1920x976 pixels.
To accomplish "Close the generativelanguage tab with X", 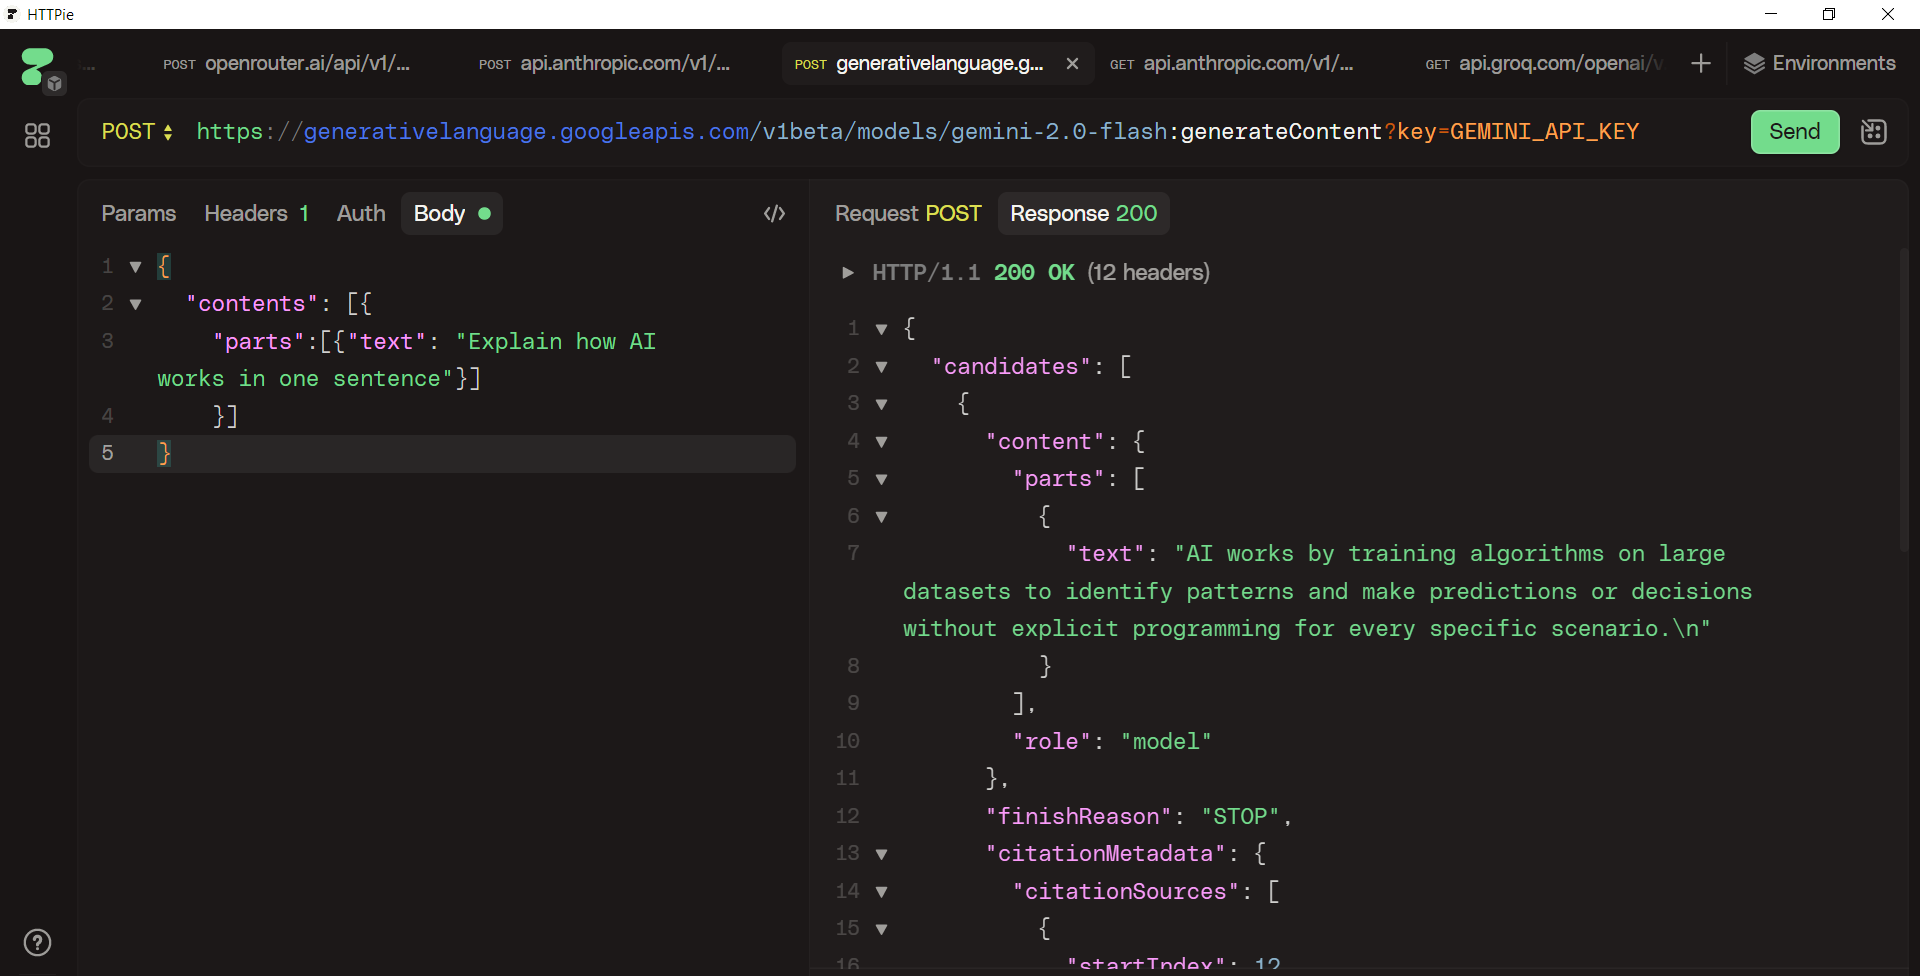I will 1072,63.
